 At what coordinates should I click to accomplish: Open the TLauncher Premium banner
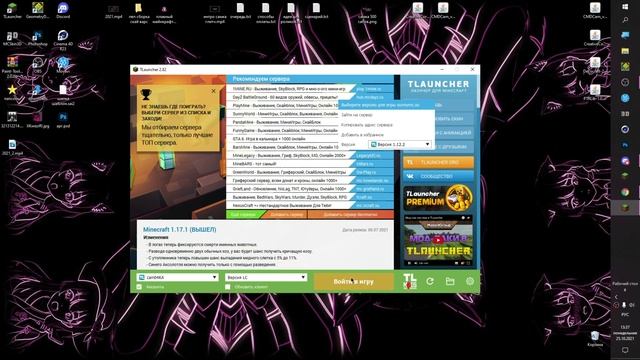[438, 198]
